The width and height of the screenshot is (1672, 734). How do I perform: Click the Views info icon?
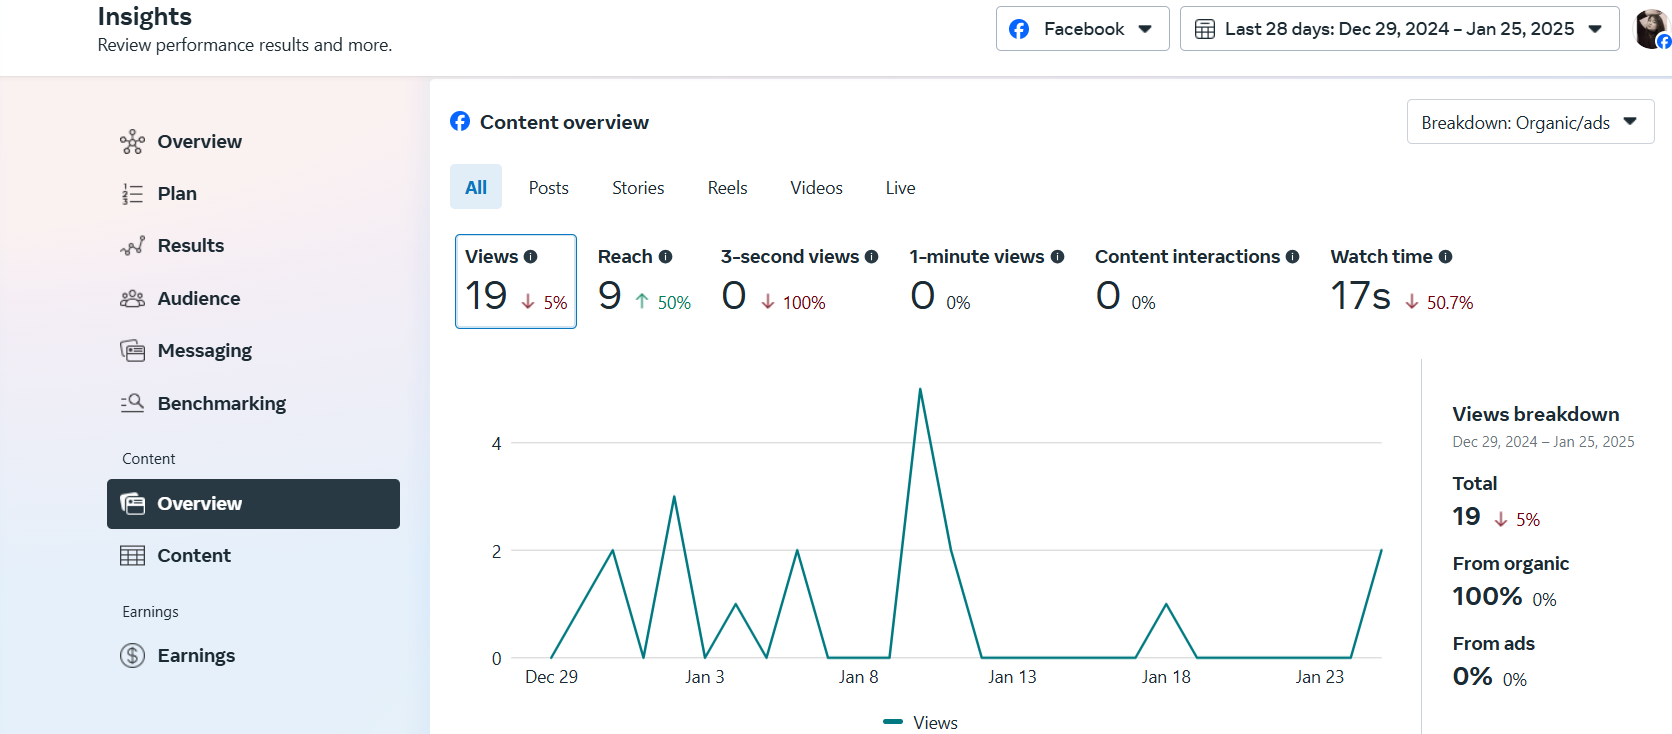[531, 257]
